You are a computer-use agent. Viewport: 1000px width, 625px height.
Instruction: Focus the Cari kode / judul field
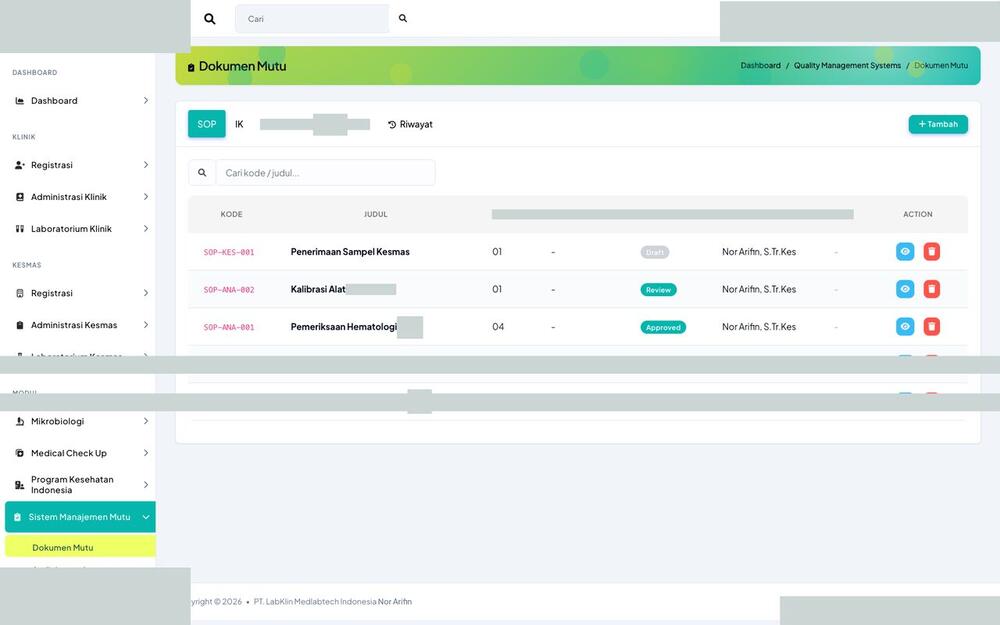click(325, 173)
